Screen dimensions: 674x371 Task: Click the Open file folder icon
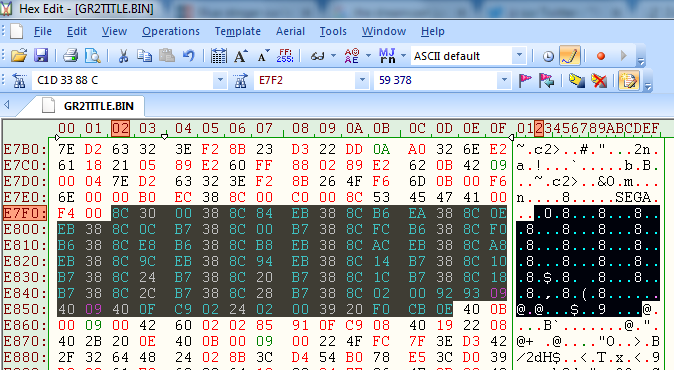(x=19, y=56)
